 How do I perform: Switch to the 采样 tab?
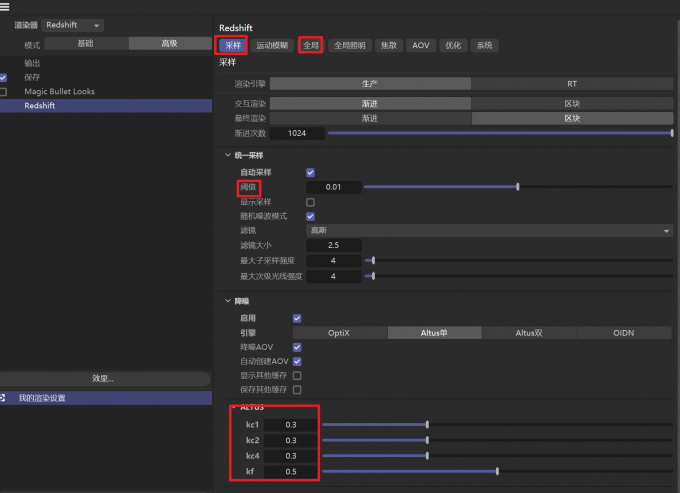click(233, 46)
